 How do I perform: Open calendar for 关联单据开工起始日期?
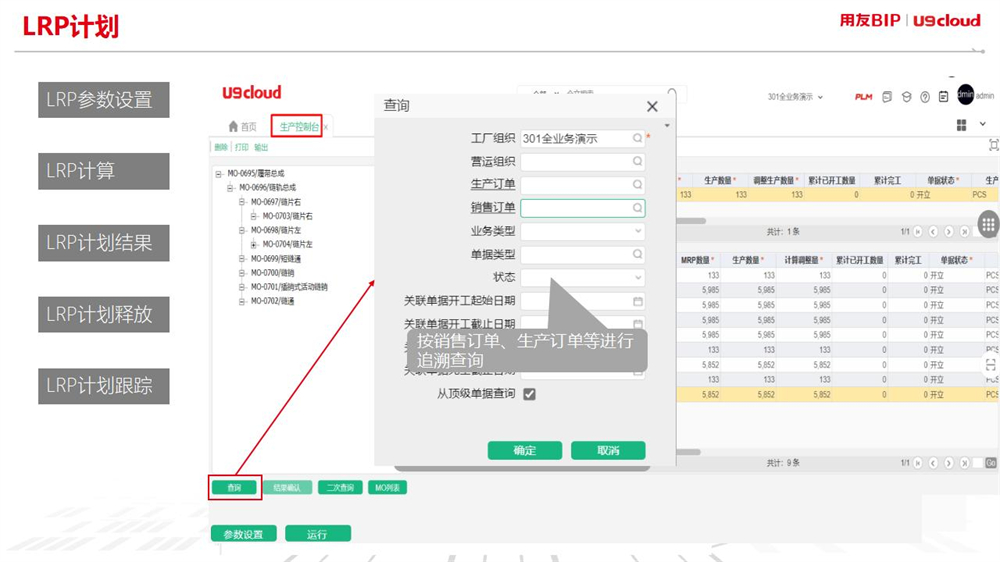pos(638,301)
